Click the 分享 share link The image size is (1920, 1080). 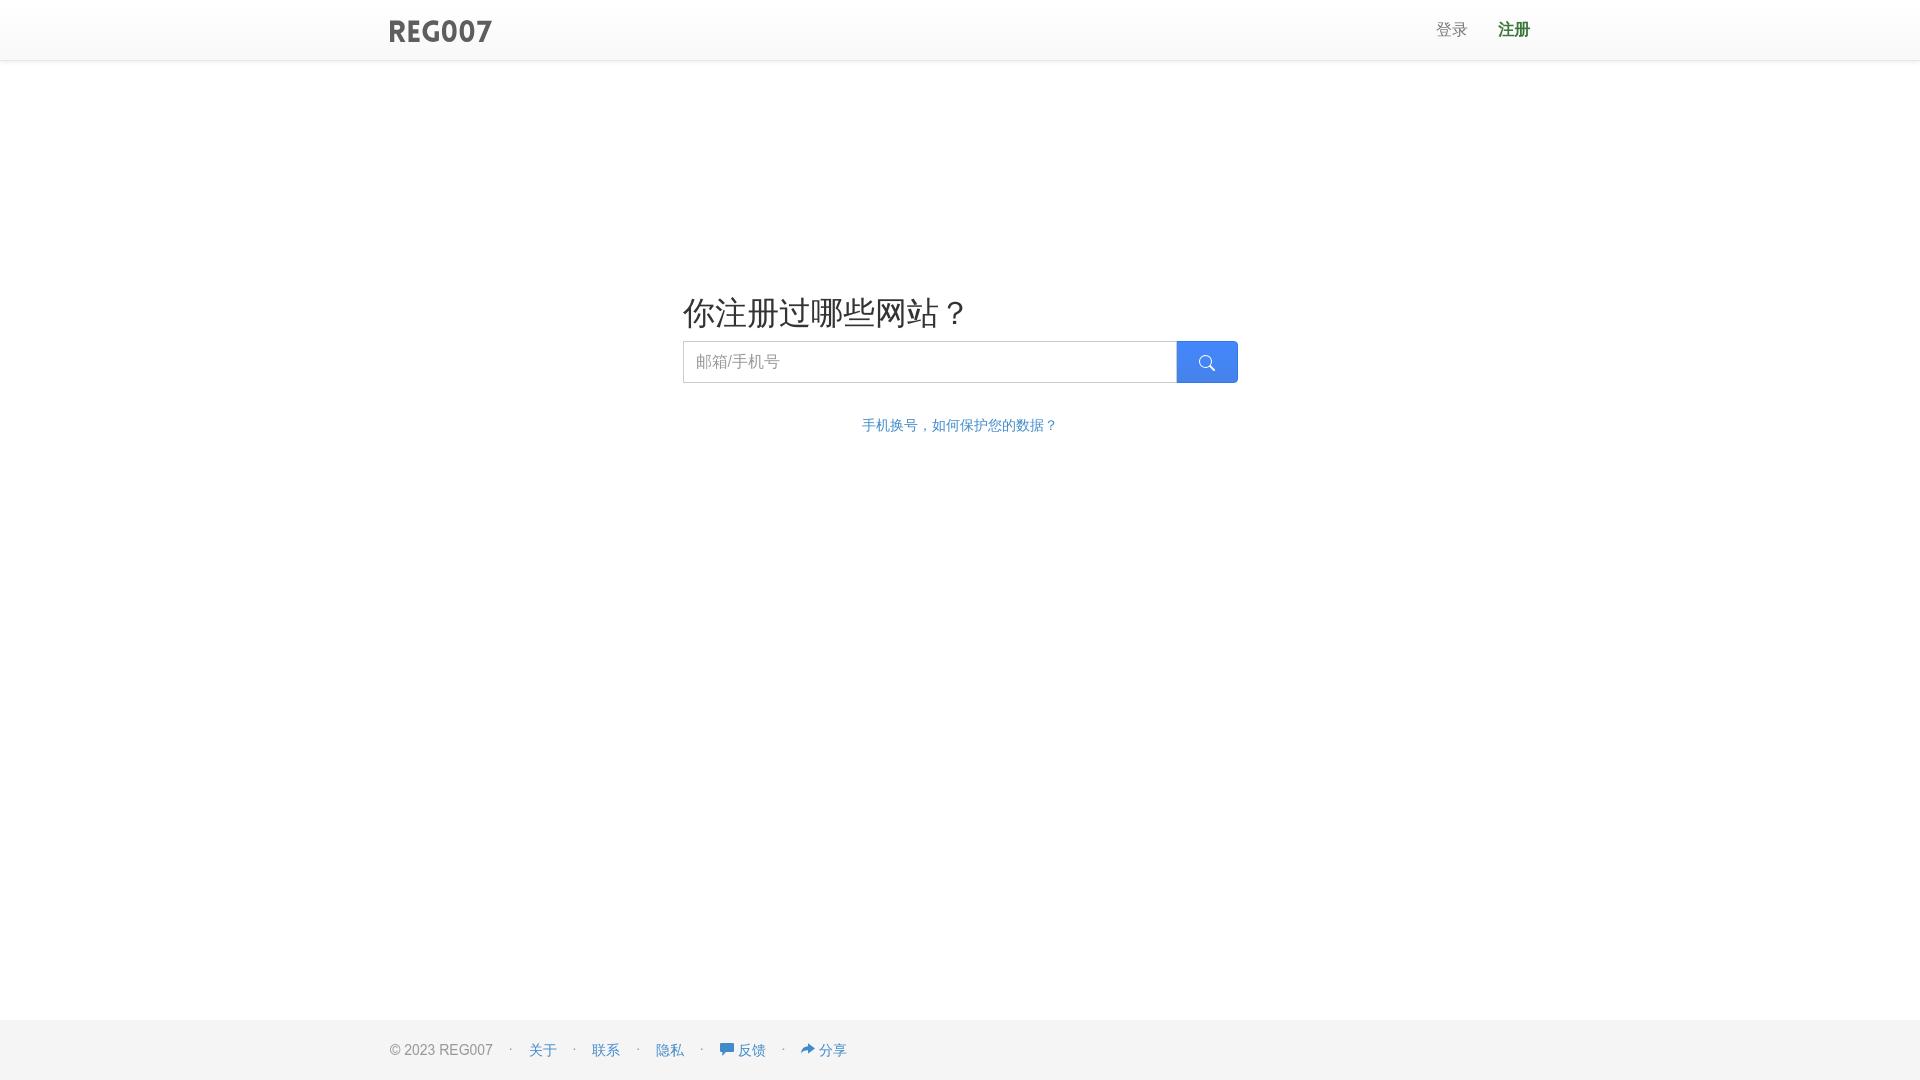(824, 1050)
